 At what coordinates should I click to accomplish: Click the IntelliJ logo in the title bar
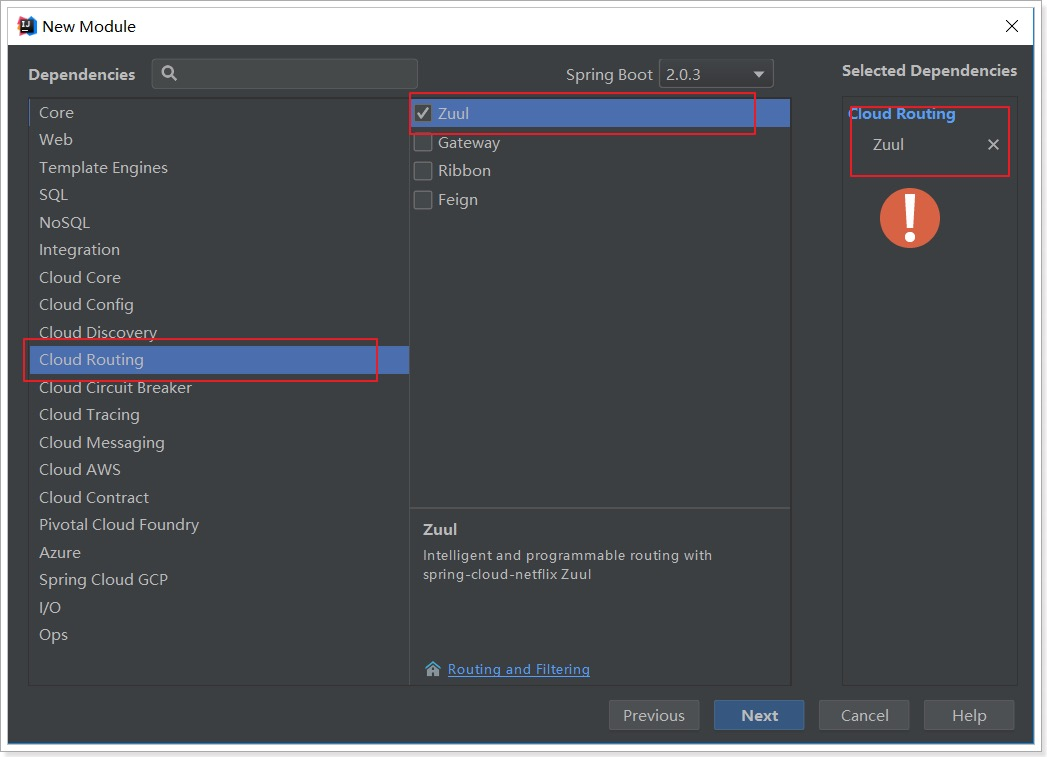coord(27,26)
